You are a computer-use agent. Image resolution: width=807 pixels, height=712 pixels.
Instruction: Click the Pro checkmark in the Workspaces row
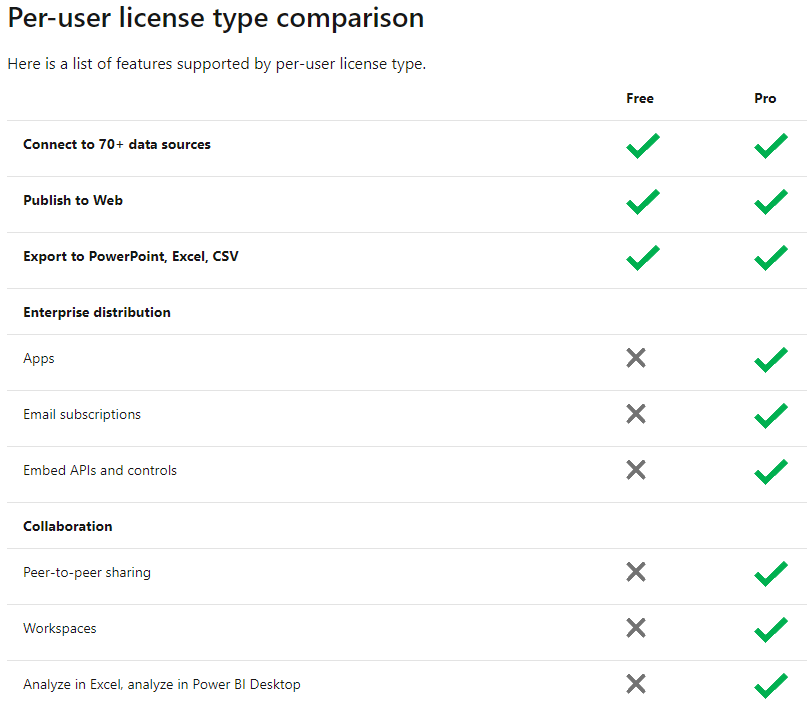point(771,630)
